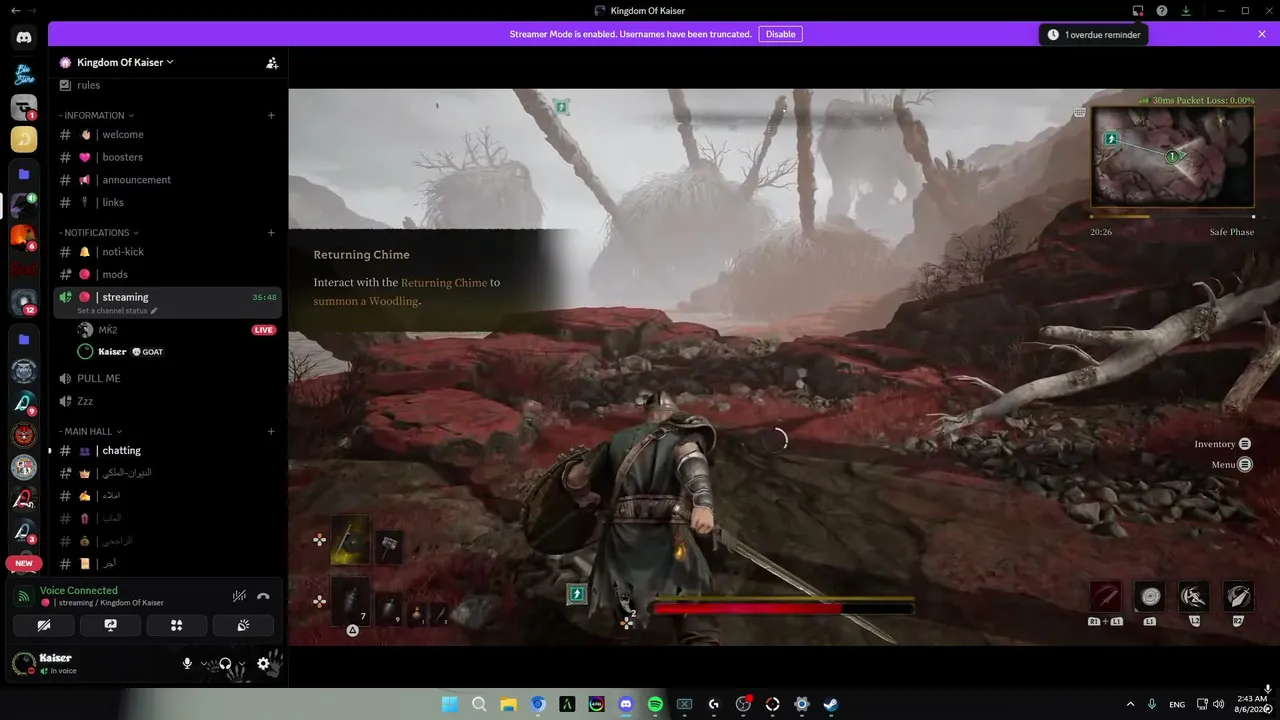Open the announcement channel
The height and width of the screenshot is (720, 1280).
click(167, 180)
